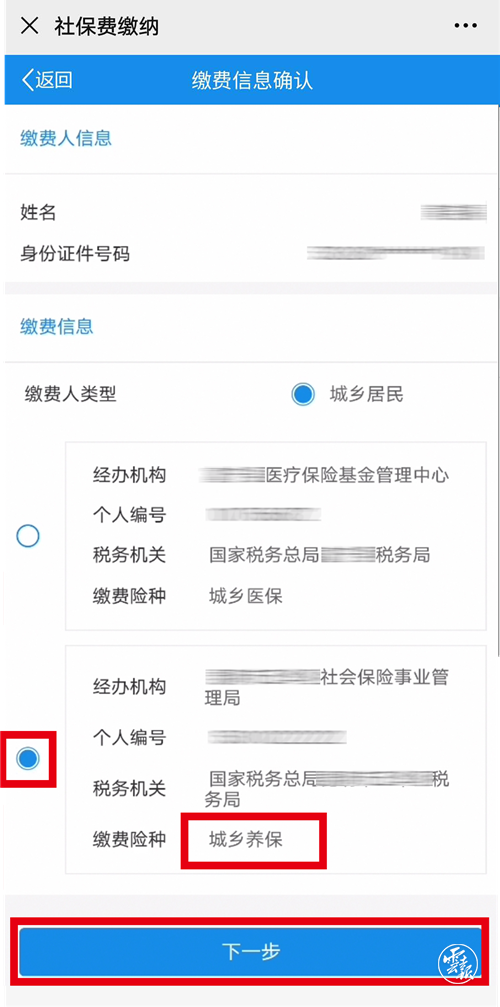The image size is (500, 1007).
Task: Tap the 社会保险事业管理局 agency text
Action: pyautogui.click(x=326, y=687)
